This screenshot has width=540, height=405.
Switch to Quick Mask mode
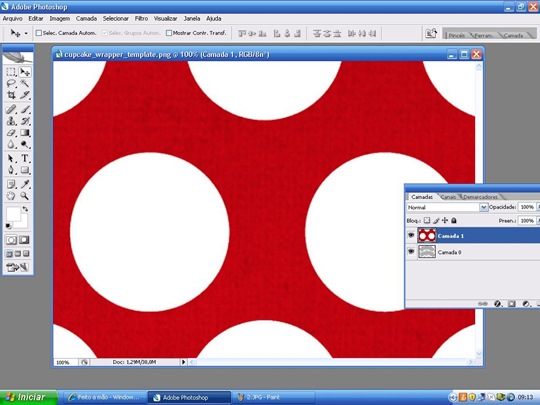point(24,240)
